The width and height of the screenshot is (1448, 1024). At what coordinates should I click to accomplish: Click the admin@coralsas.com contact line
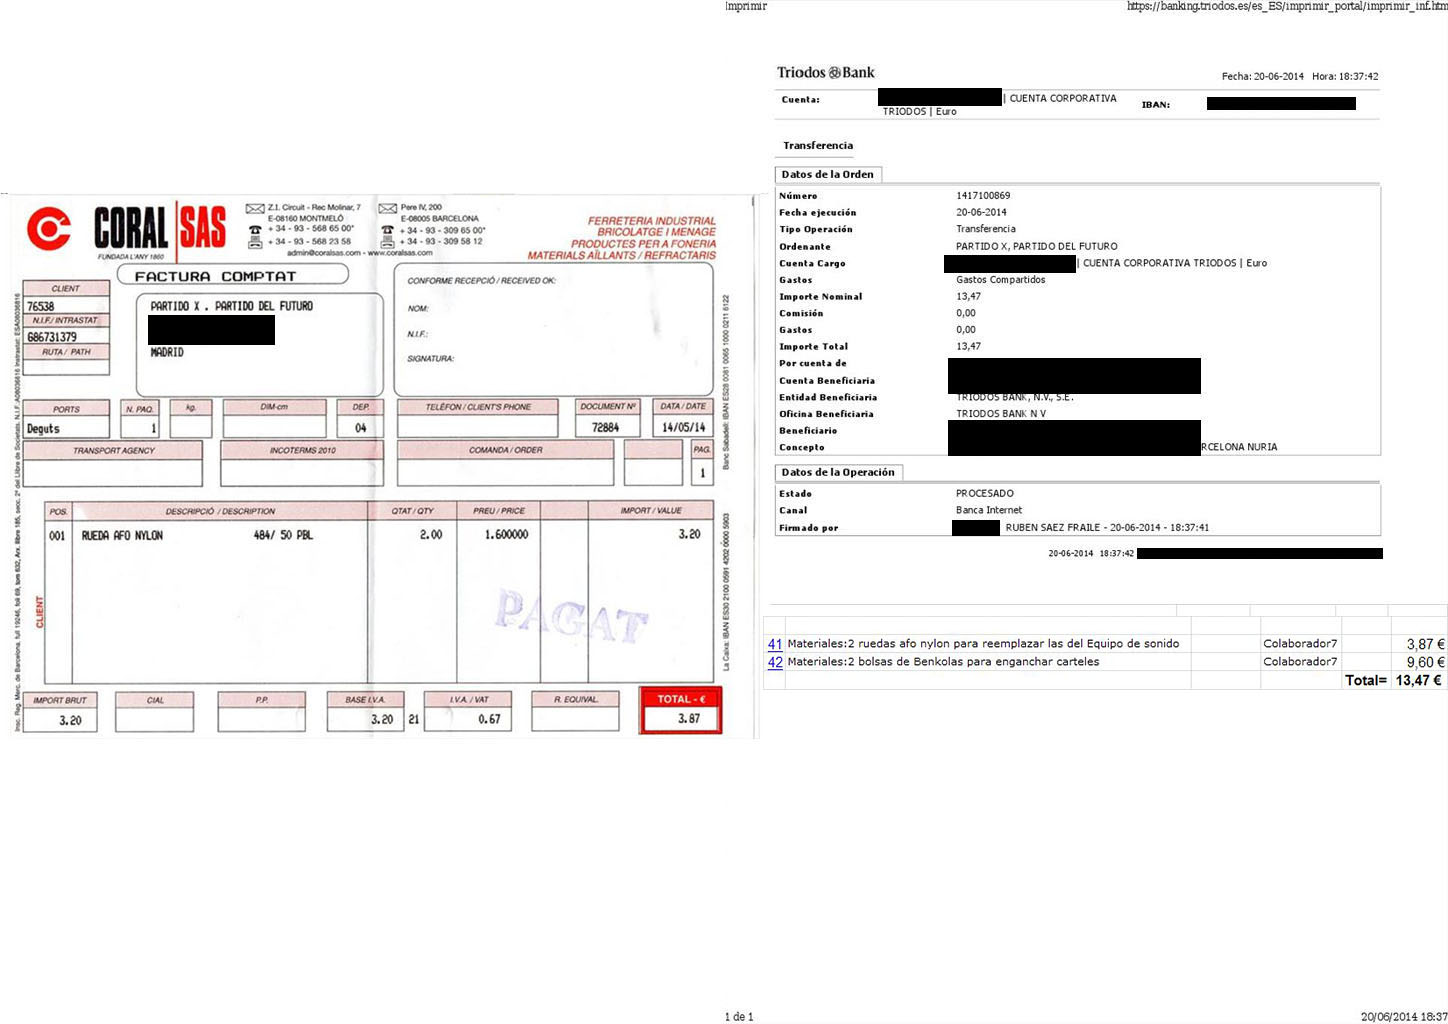359,253
